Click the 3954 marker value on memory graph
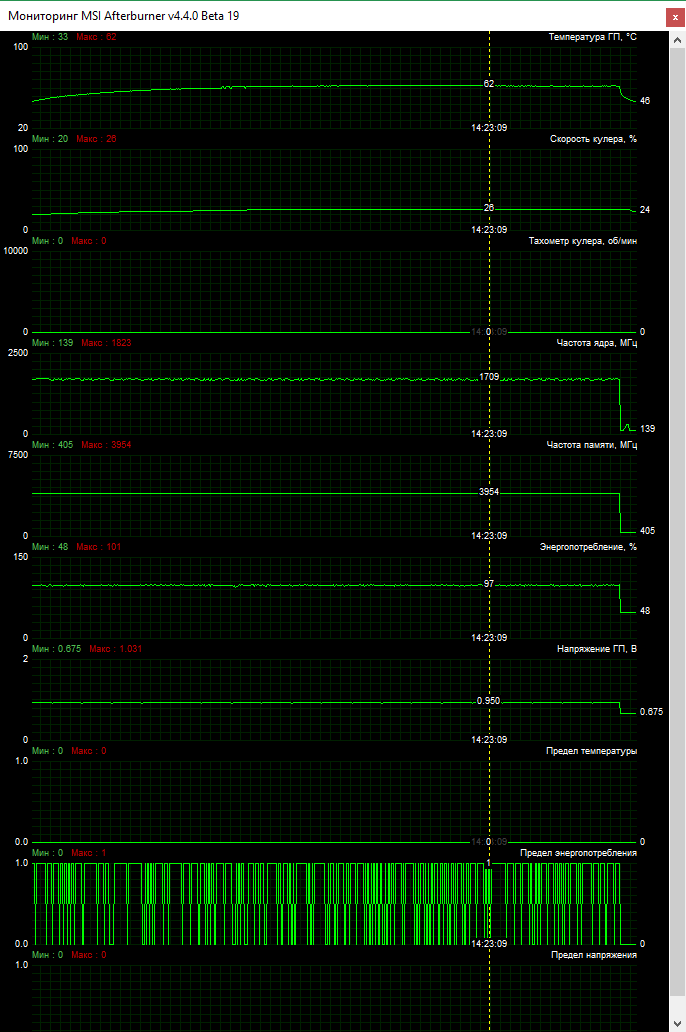Viewport: 686px width, 1032px height. [x=489, y=492]
